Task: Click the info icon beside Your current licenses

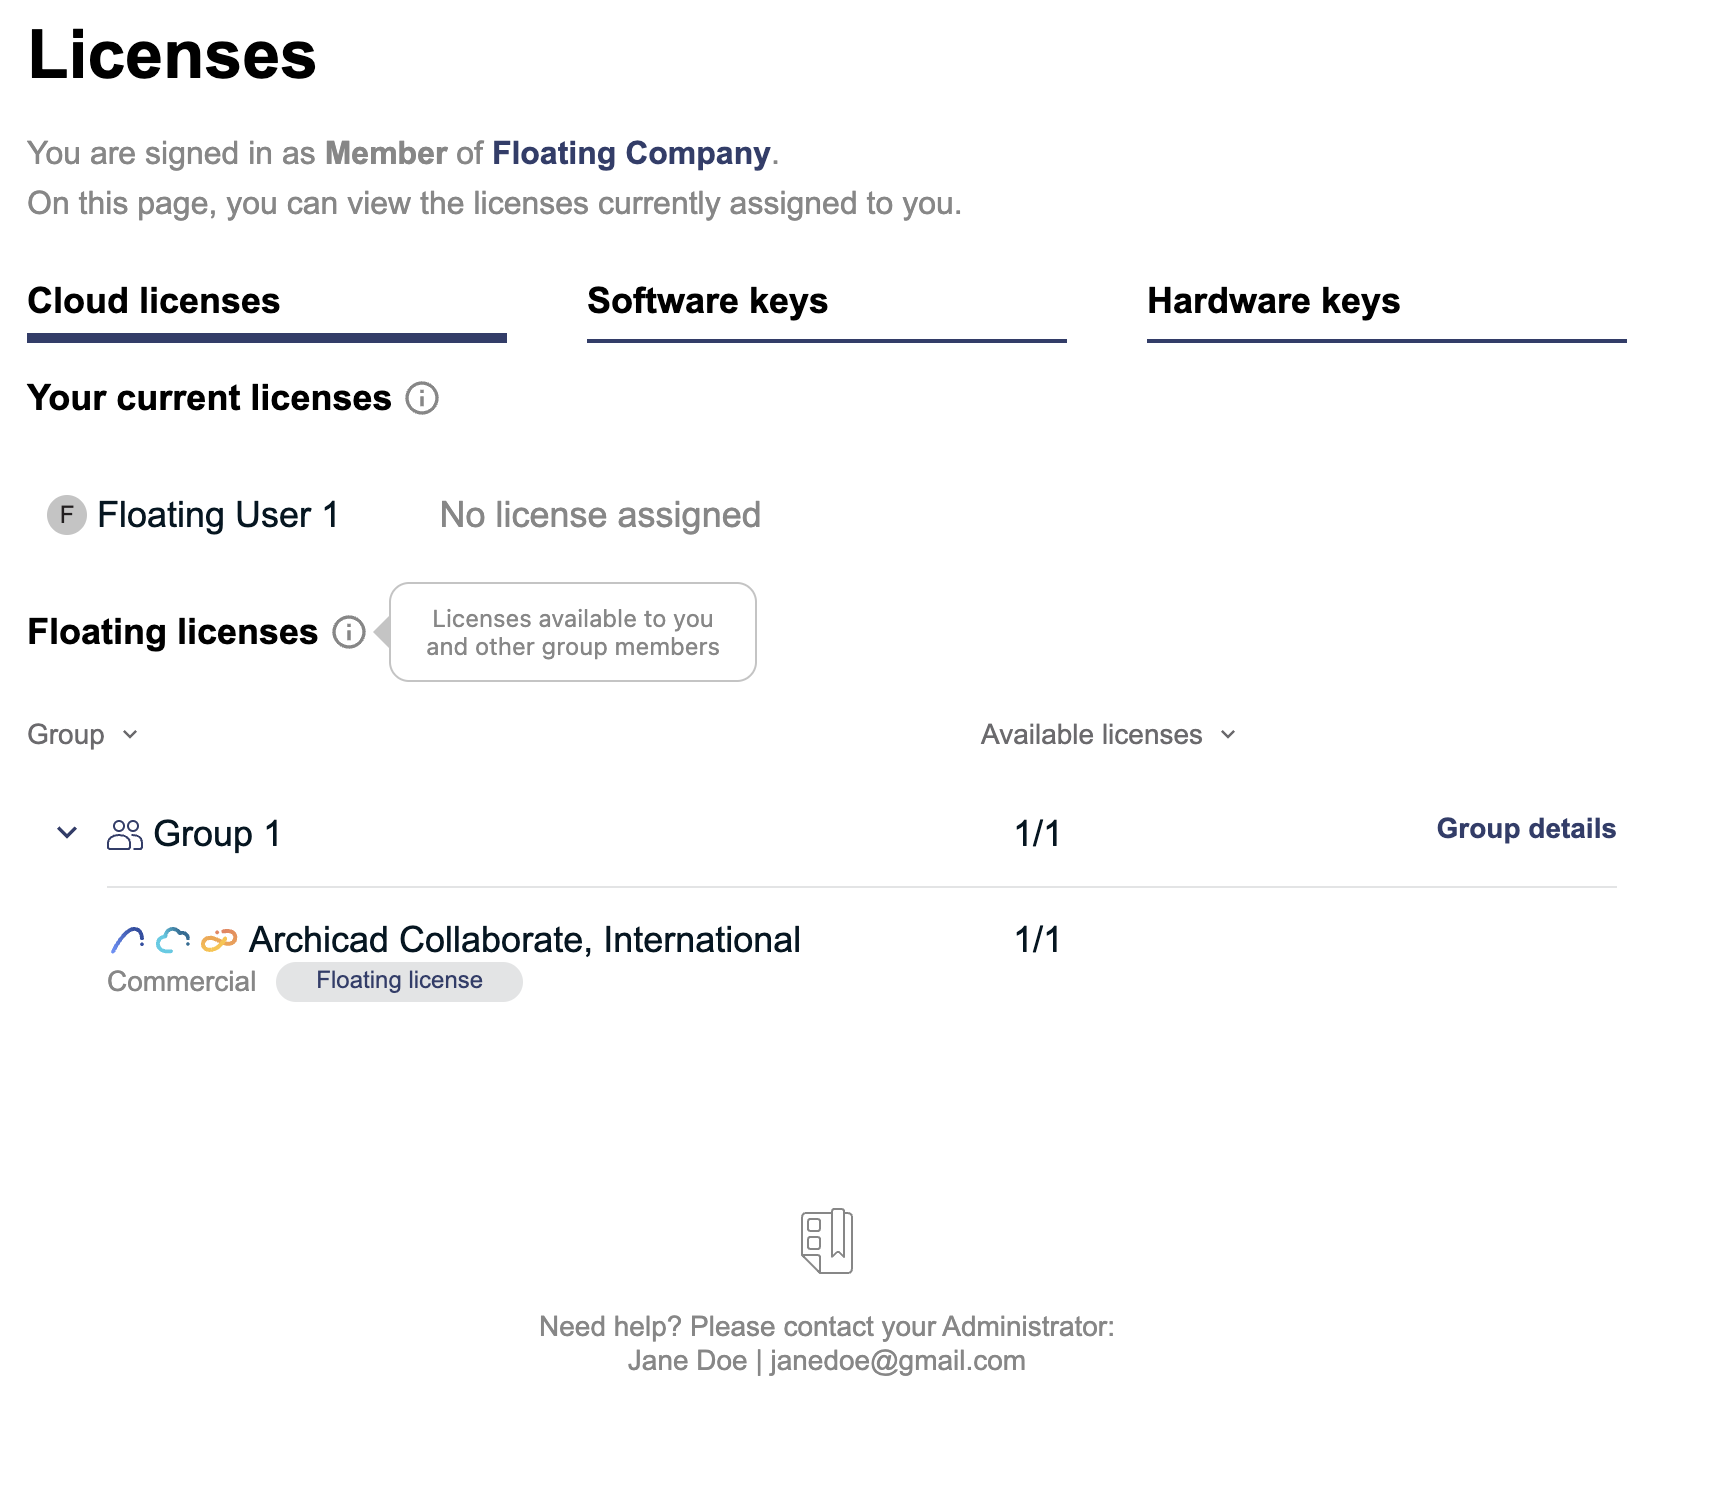Action: (422, 398)
